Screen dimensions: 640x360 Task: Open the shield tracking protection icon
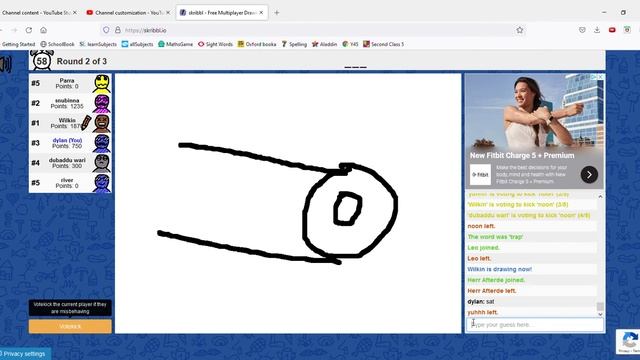106,30
